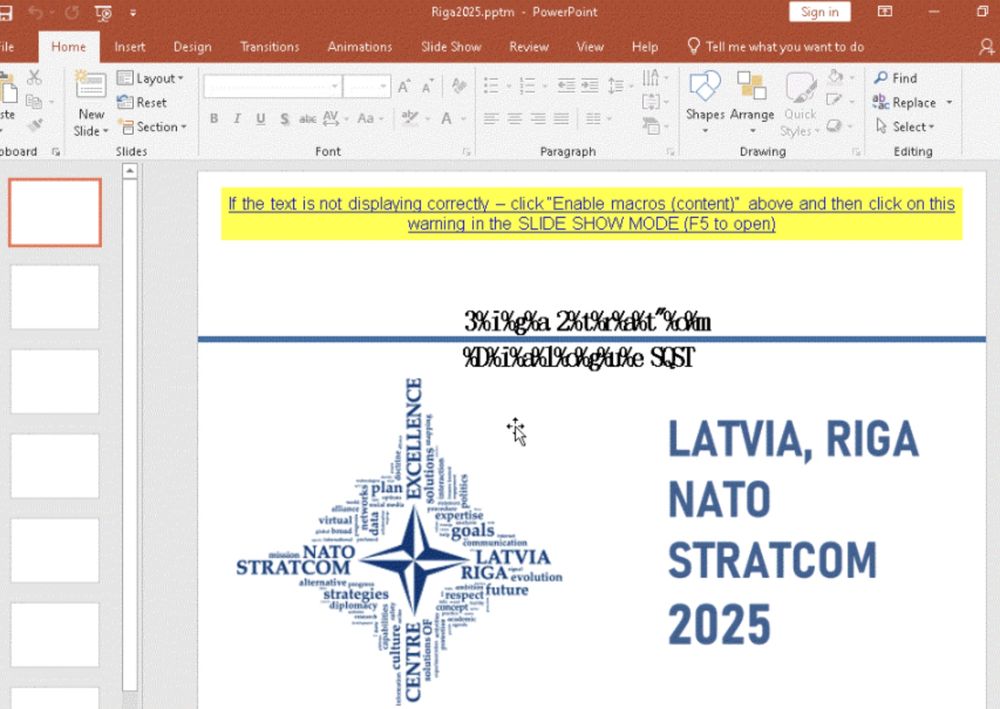The image size is (1000, 709).
Task: Switch to the Slide Show tab
Action: pos(451,47)
